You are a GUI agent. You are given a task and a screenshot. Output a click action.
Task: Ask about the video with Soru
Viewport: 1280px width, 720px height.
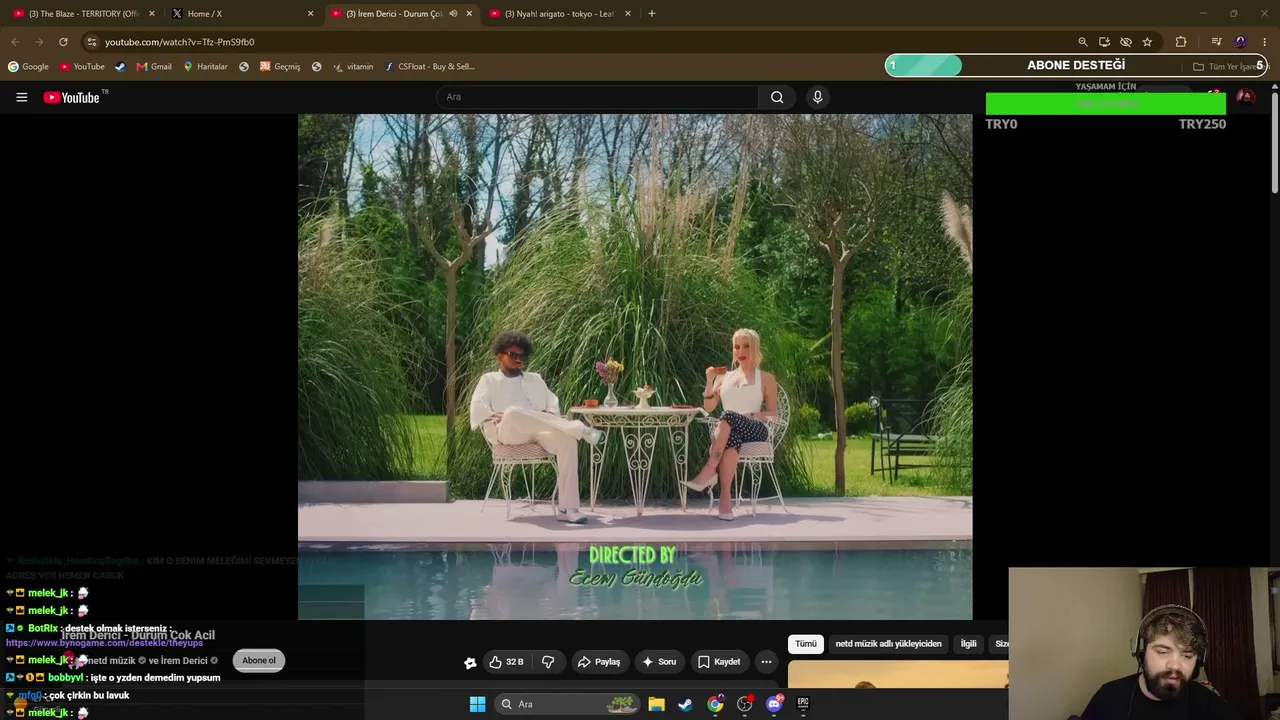tap(659, 662)
